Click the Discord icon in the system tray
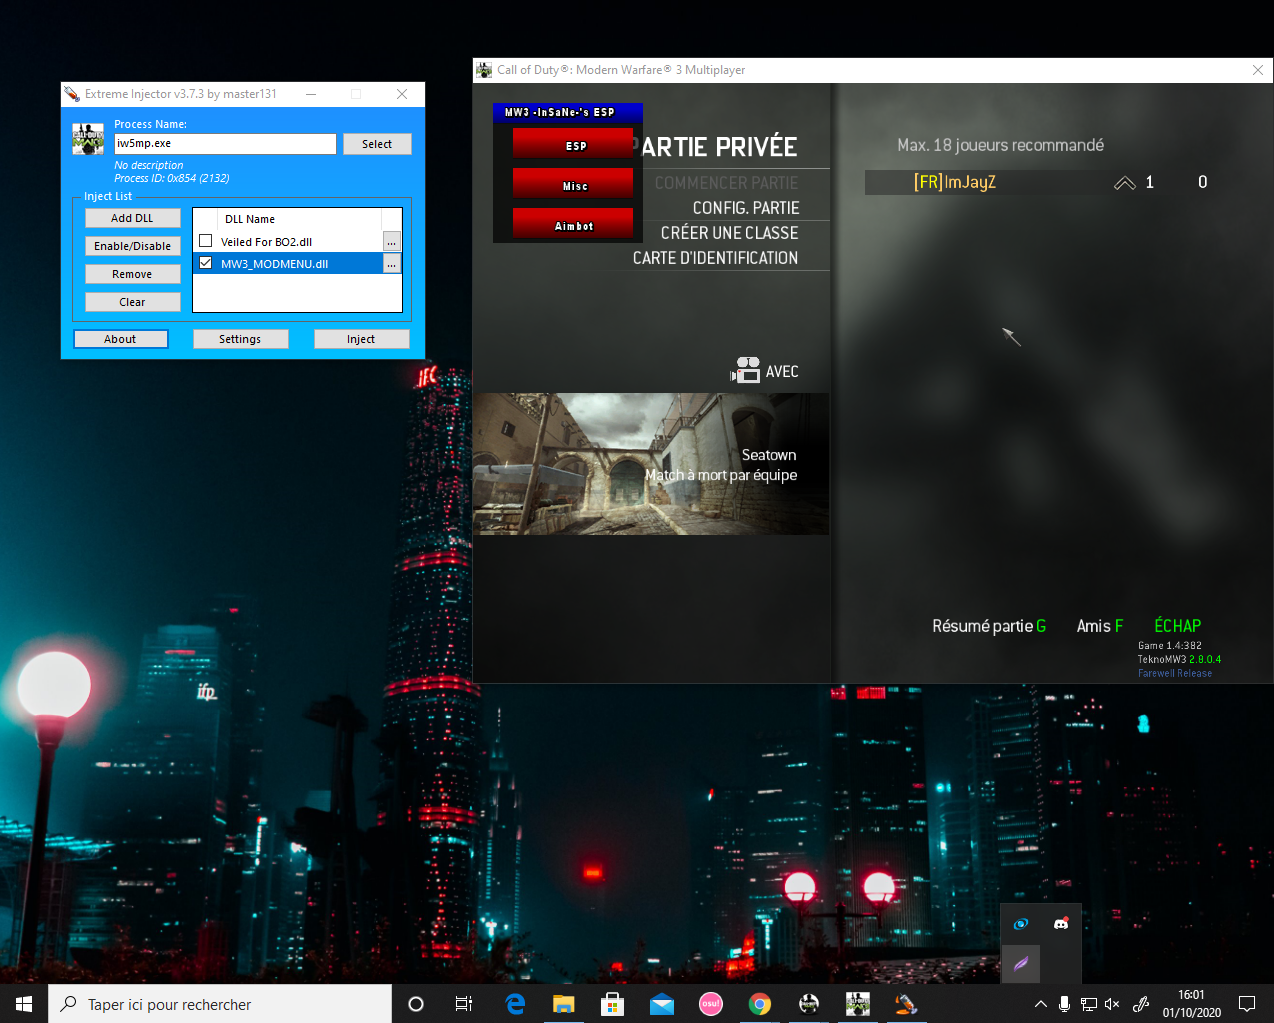The image size is (1274, 1023). [1061, 924]
